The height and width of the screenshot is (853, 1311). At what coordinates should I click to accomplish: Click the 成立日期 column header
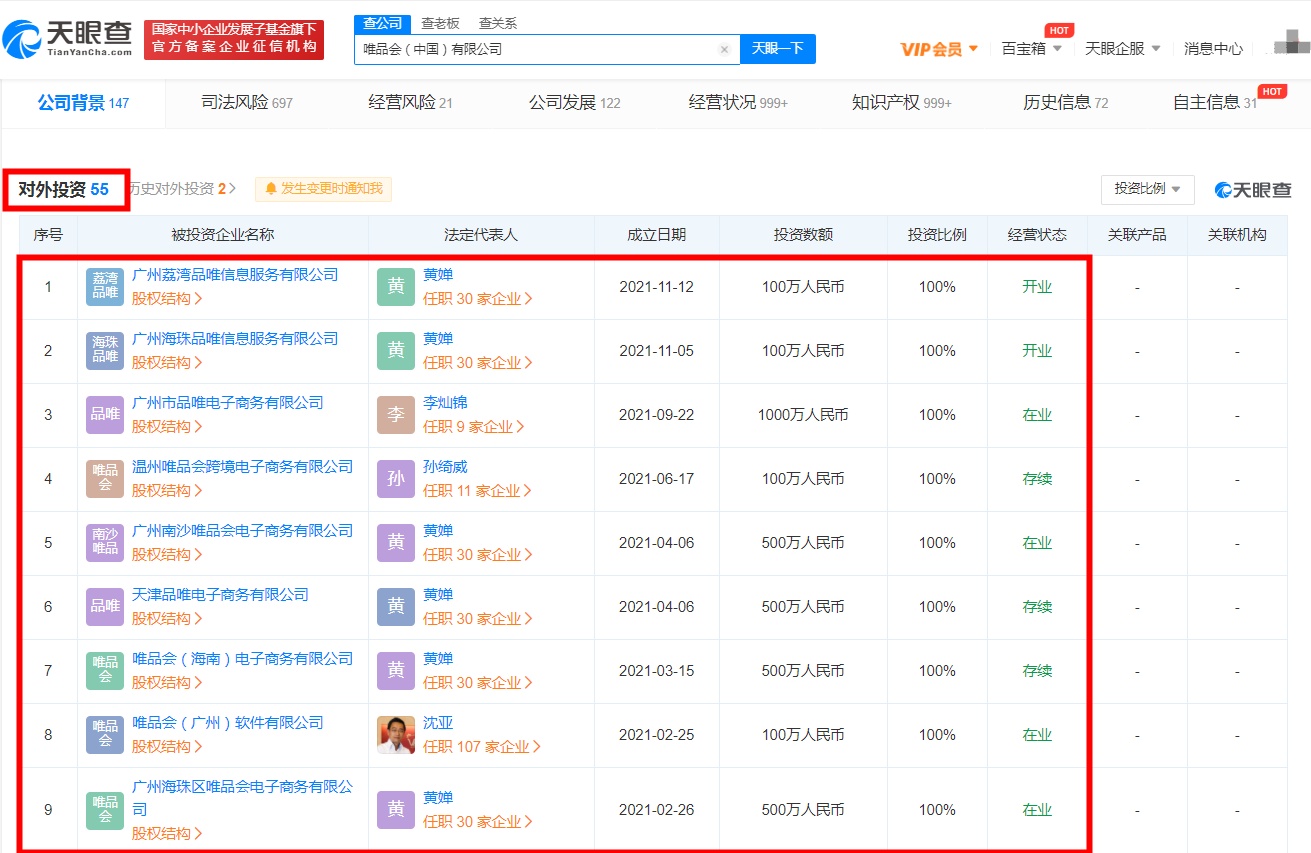point(656,235)
